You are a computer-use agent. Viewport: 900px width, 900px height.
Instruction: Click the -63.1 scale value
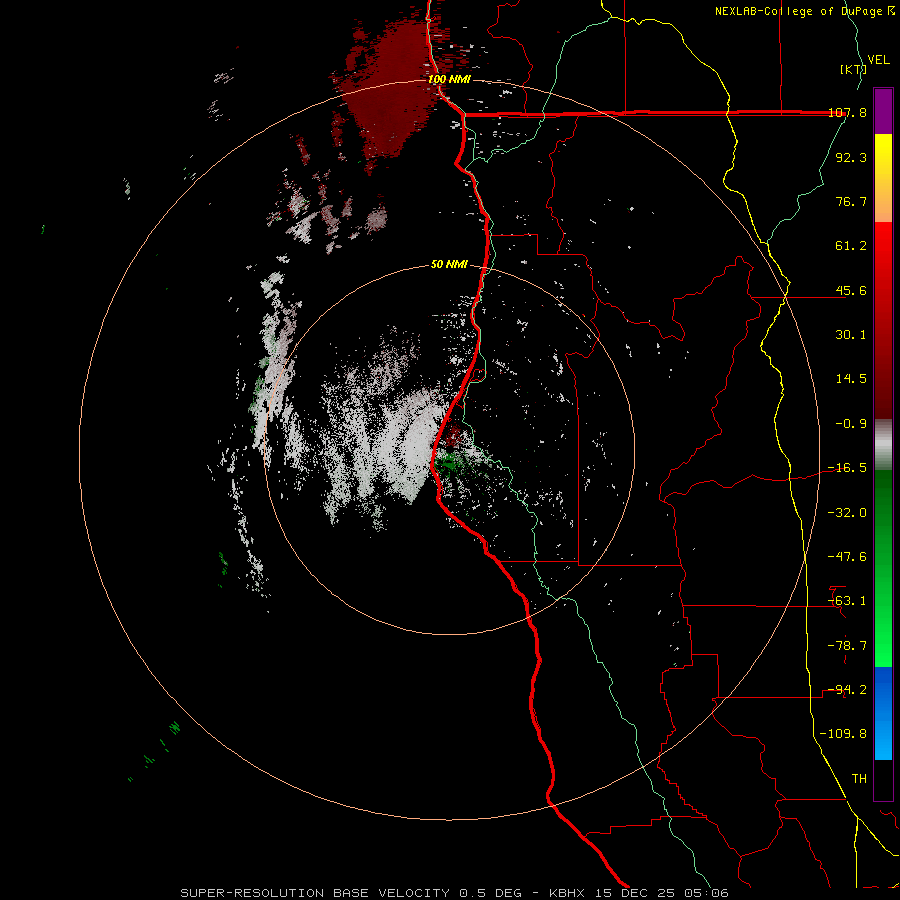[x=847, y=601]
